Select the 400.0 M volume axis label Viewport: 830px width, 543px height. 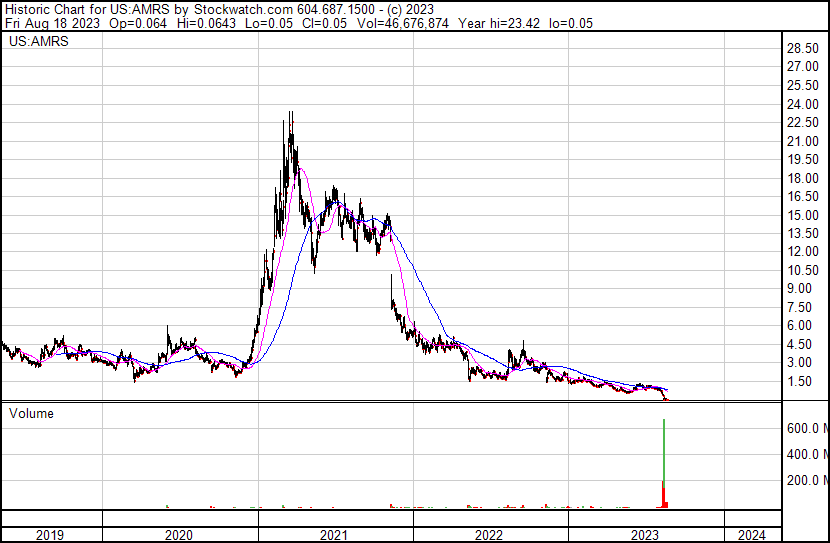[x=802, y=454]
